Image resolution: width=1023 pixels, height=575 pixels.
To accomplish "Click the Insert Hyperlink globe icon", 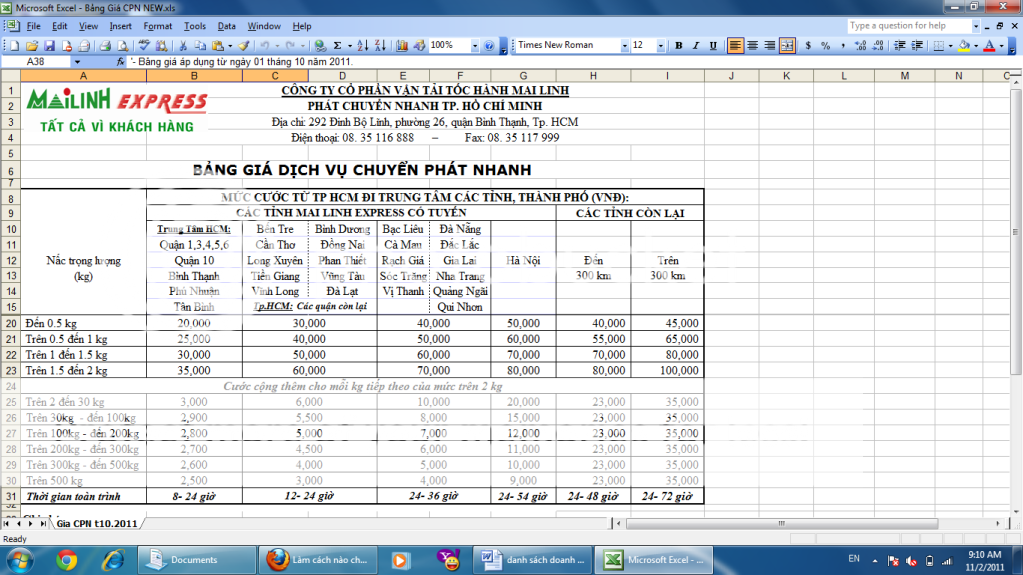I will (x=320, y=46).
